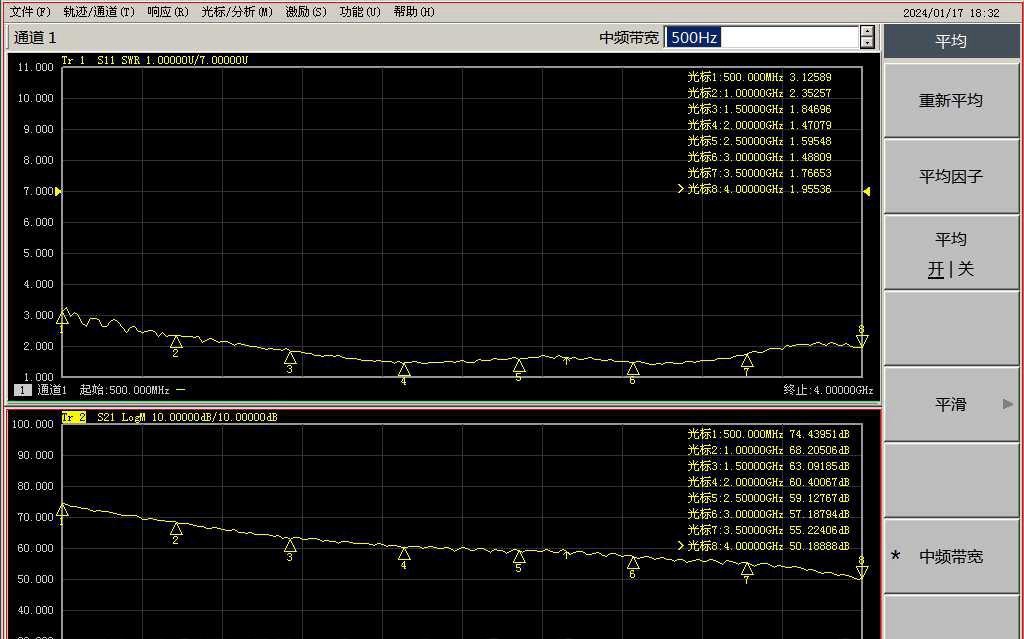This screenshot has width=1024, height=639.
Task: Pick marker 6 triangle on S21 trace
Action: coord(633,562)
